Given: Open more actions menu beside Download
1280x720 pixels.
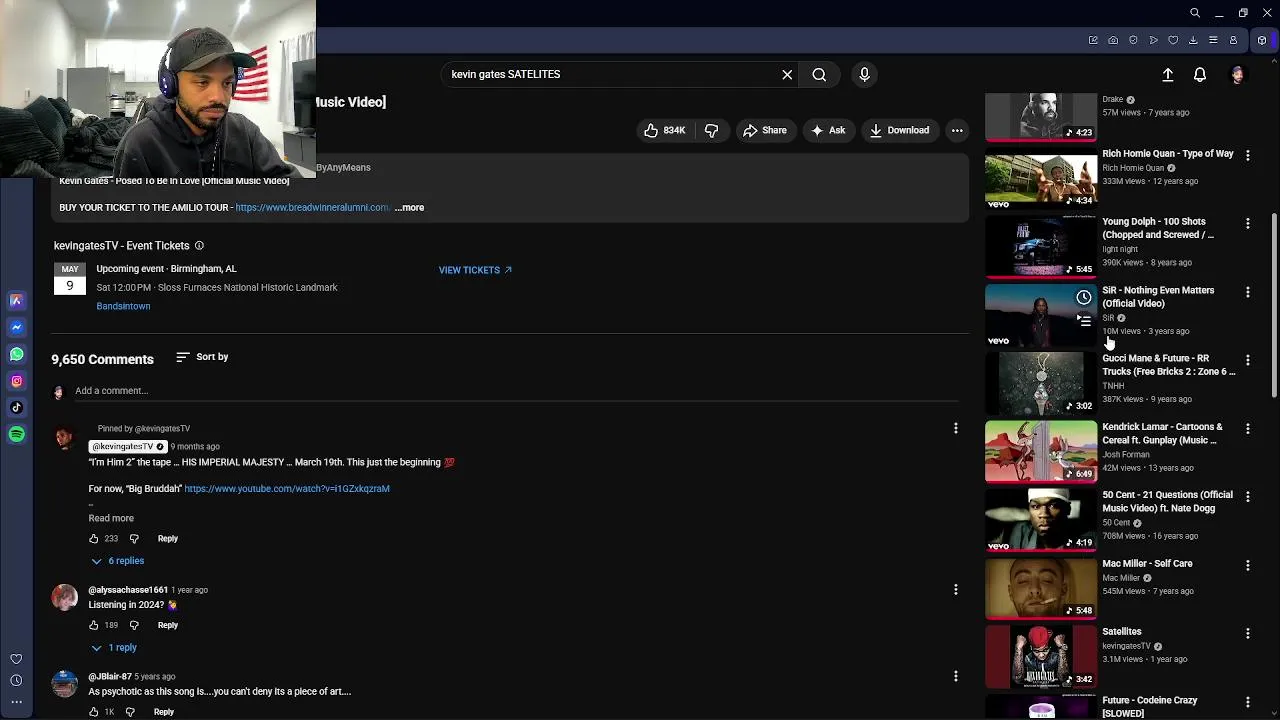Looking at the screenshot, I should coord(957,130).
